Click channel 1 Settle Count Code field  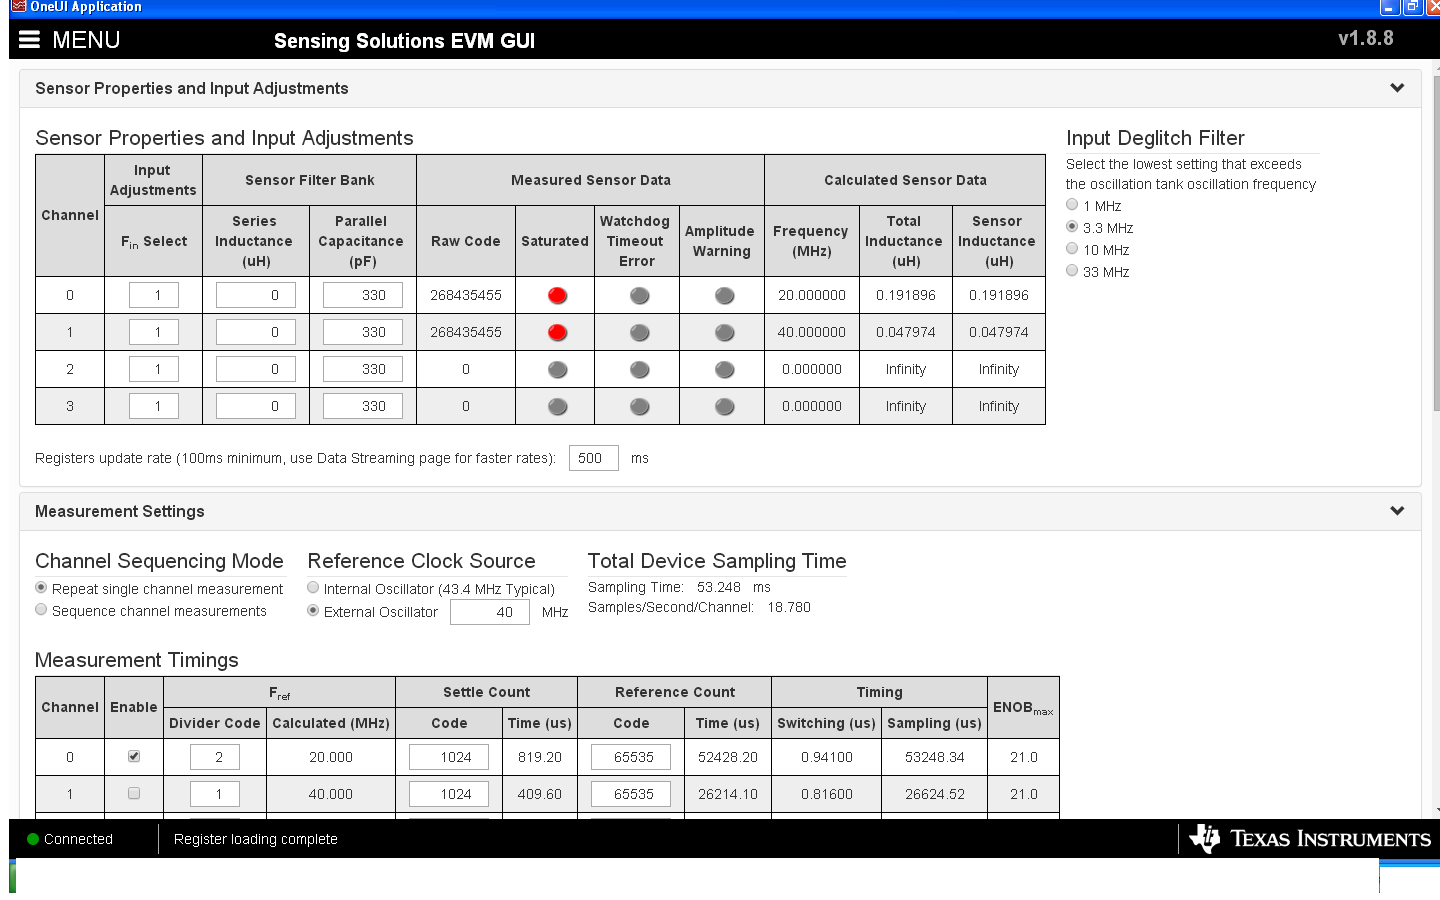pyautogui.click(x=449, y=794)
